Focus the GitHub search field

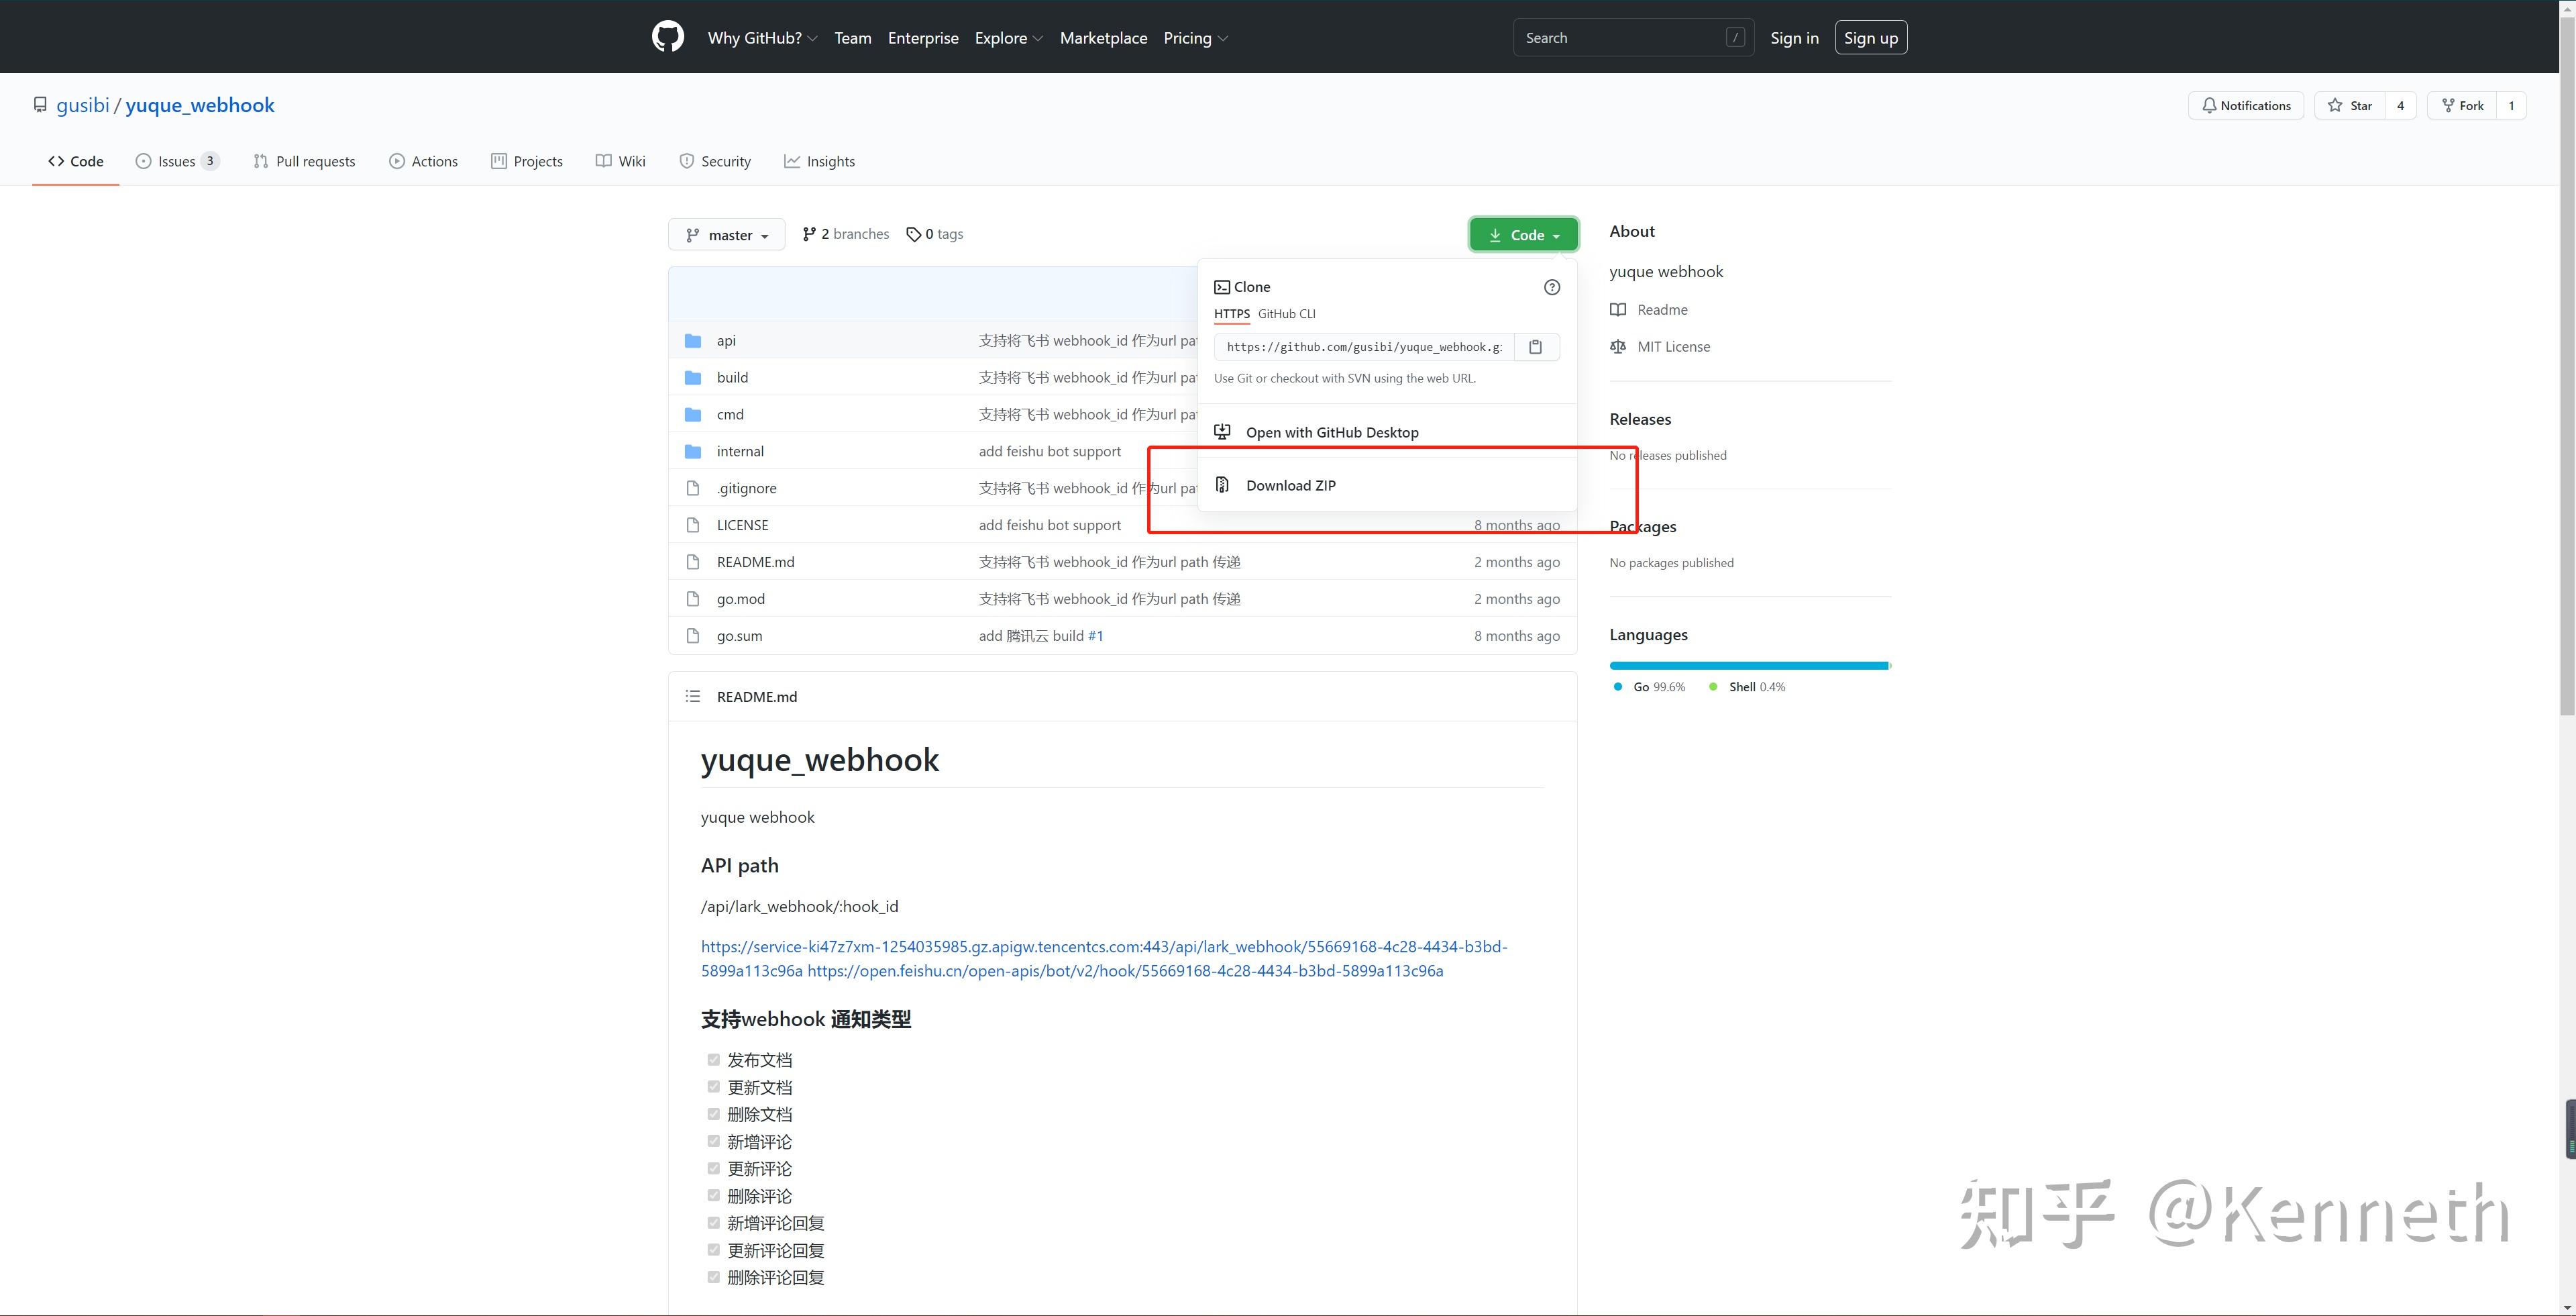pyautogui.click(x=1620, y=38)
